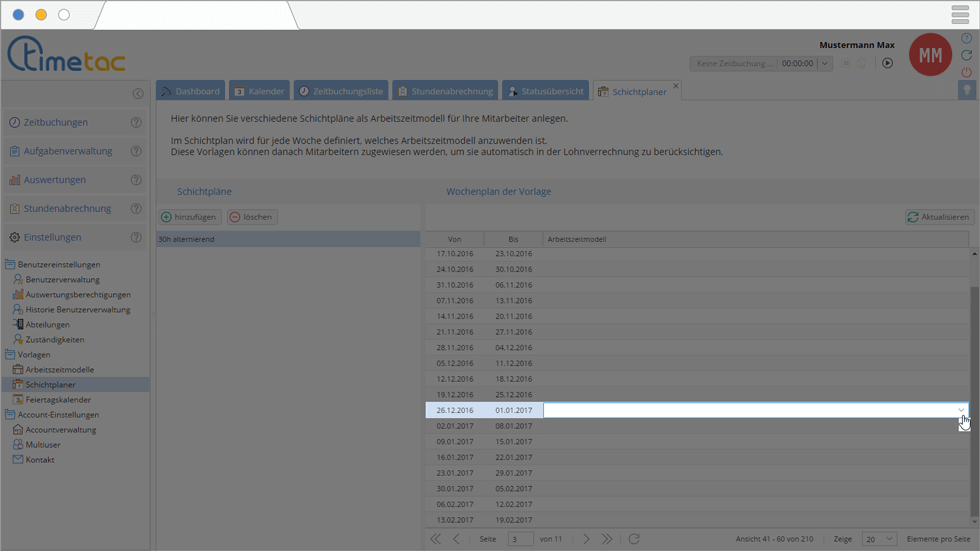
Task: Click the lightbulb tips icon
Action: point(966,90)
